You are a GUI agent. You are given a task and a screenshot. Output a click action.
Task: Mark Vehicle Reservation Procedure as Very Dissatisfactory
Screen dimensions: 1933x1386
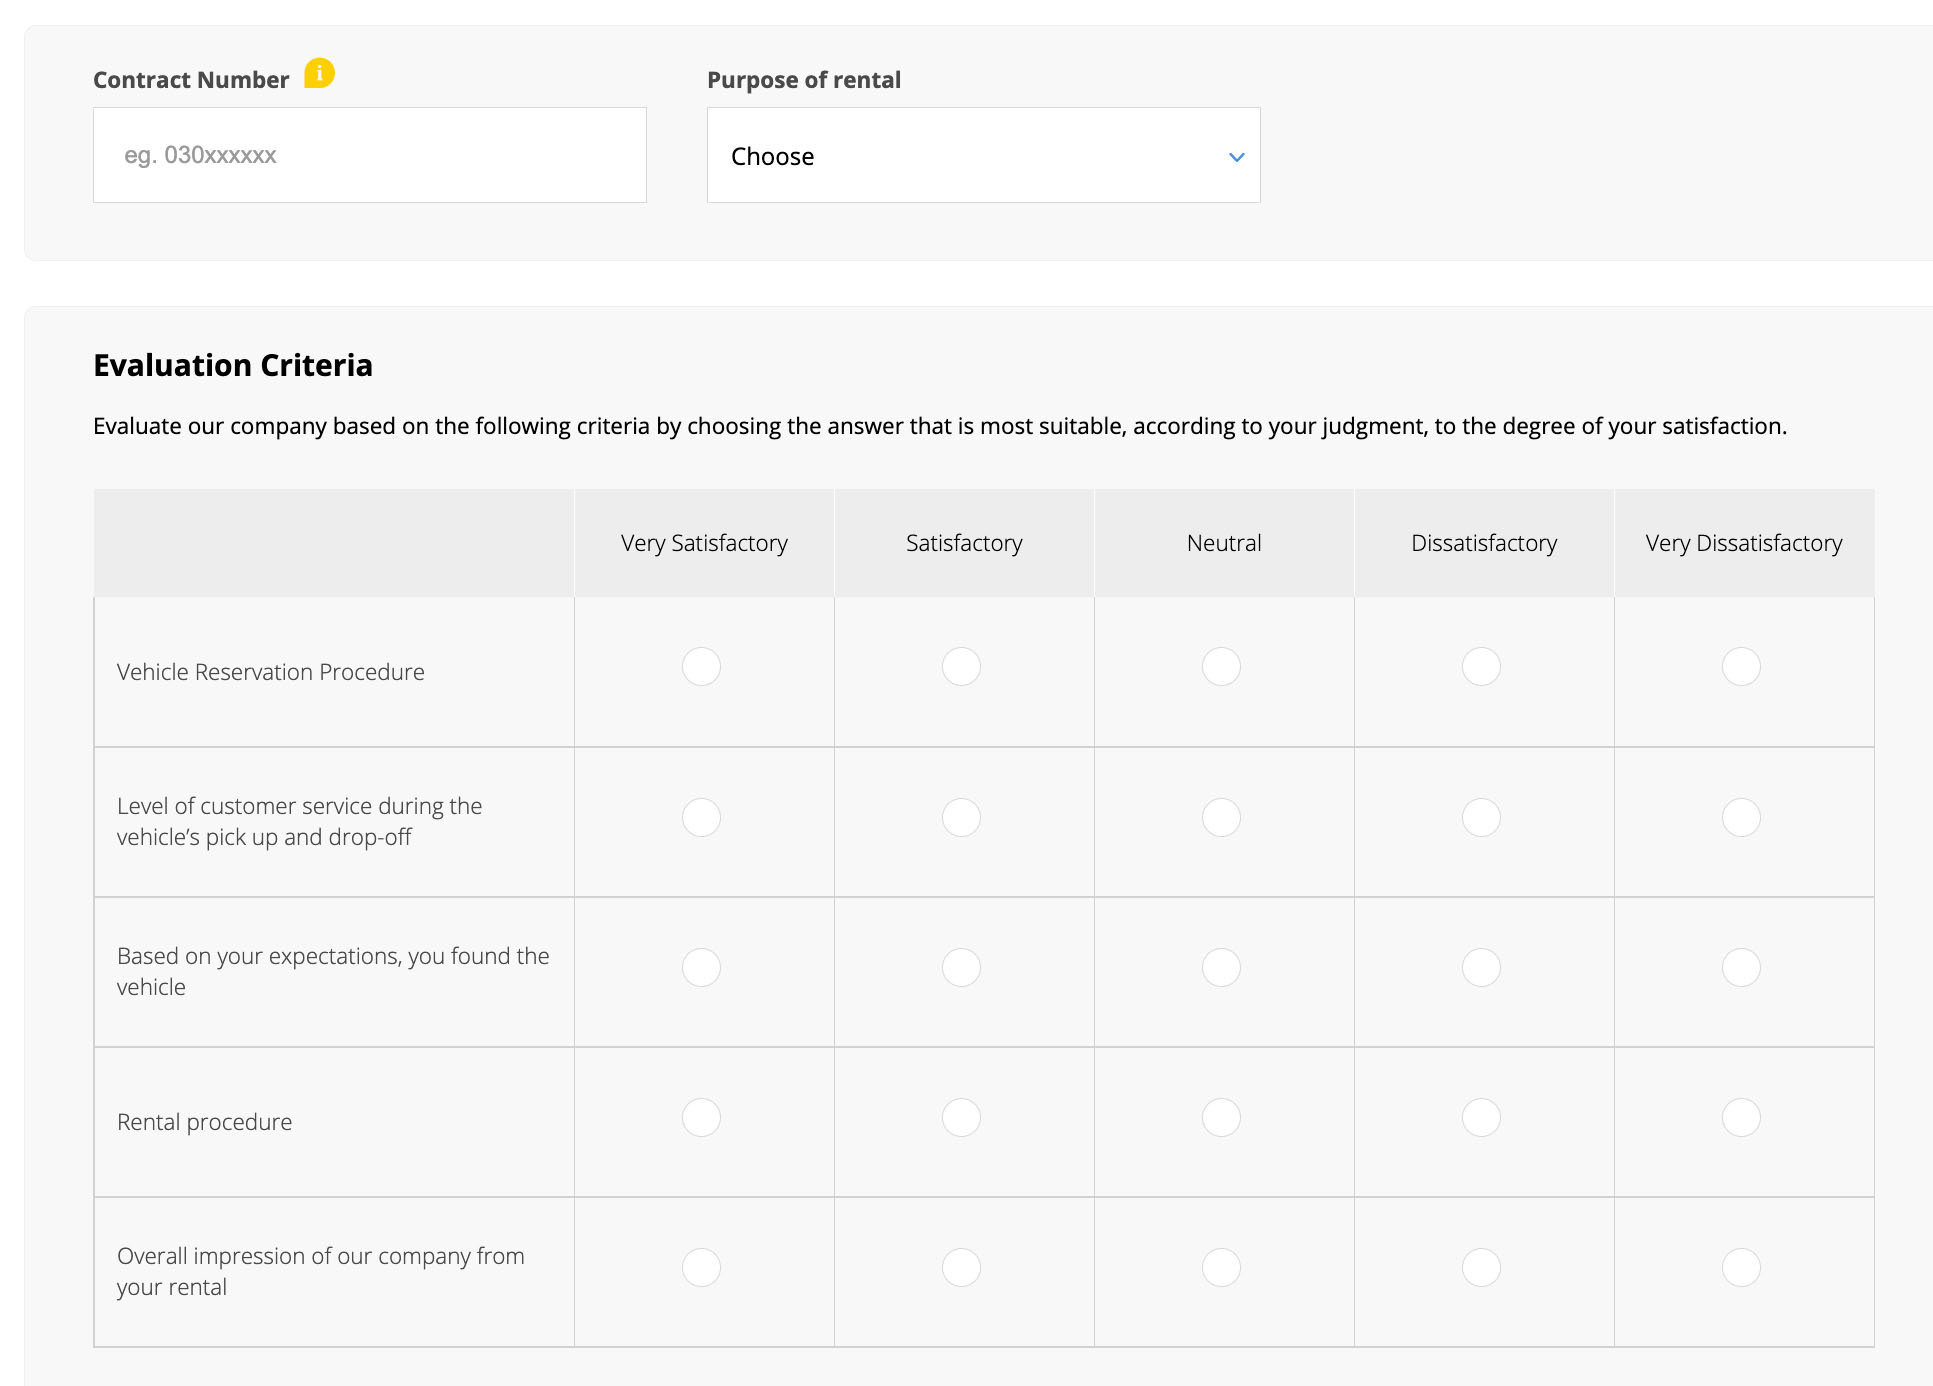coord(1740,667)
